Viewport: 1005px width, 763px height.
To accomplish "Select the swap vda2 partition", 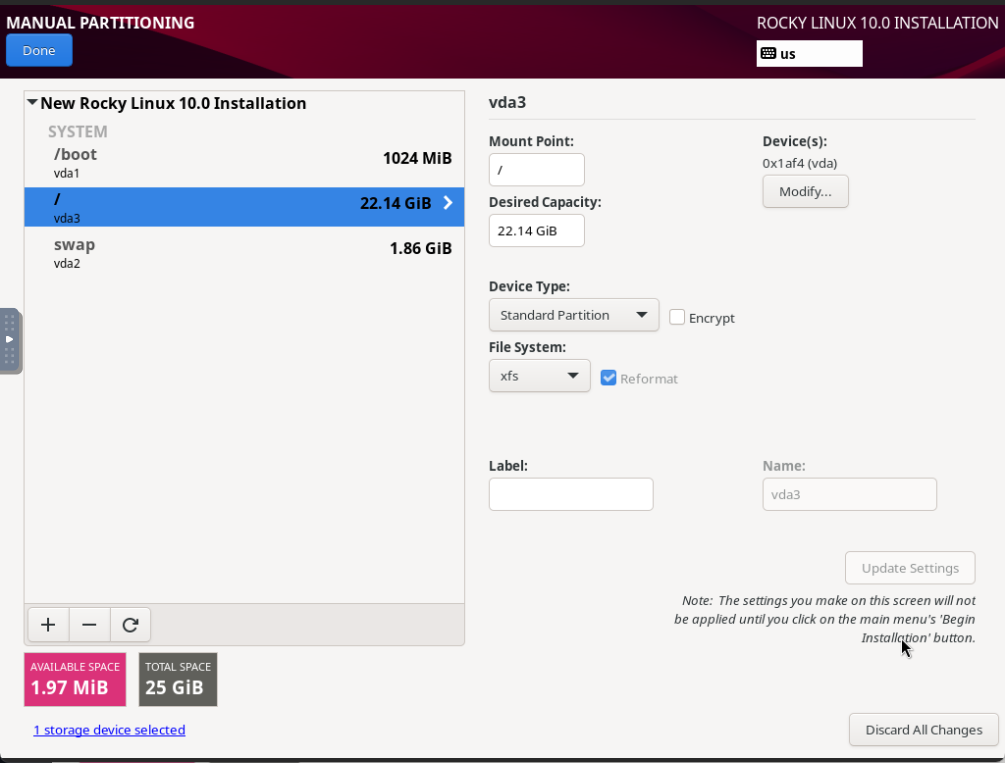I will [244, 253].
